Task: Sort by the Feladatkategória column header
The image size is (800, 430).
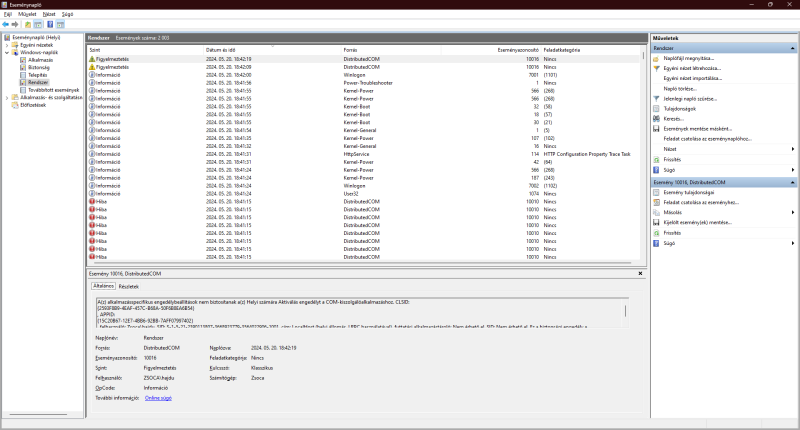Action: 590,50
